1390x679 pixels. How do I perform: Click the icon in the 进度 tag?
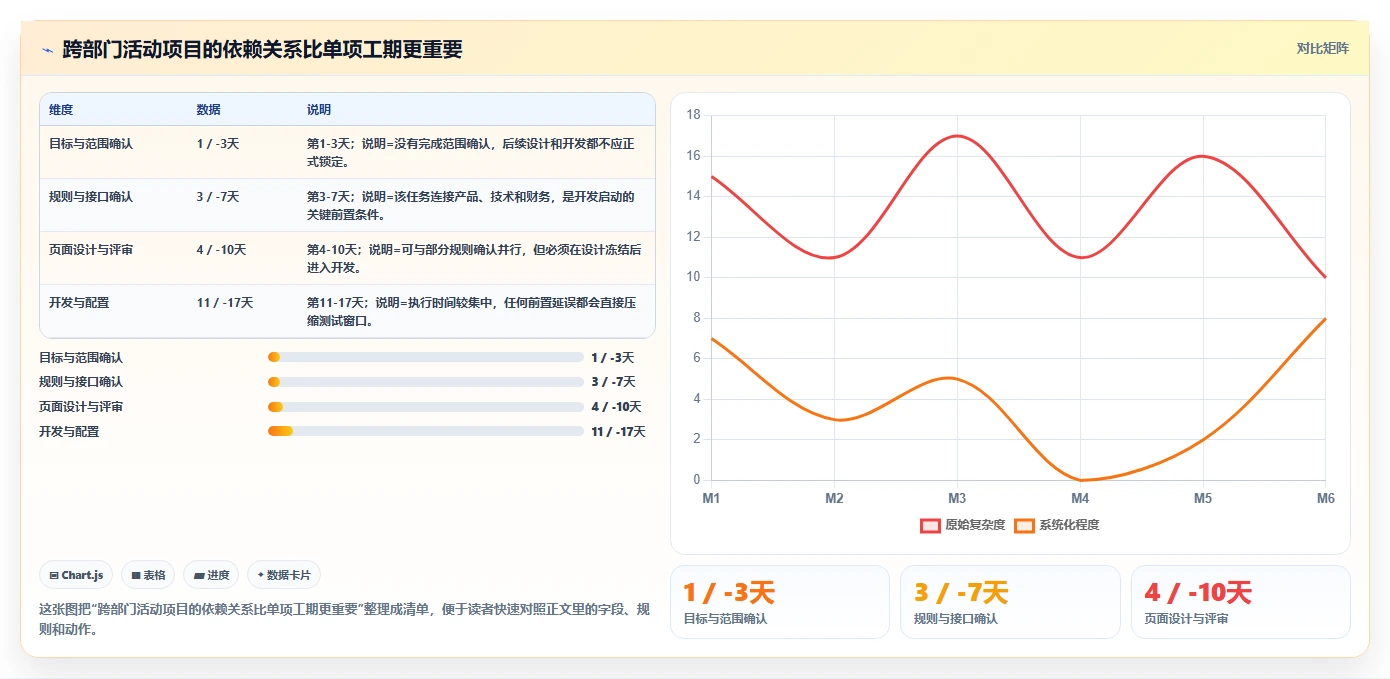point(199,575)
